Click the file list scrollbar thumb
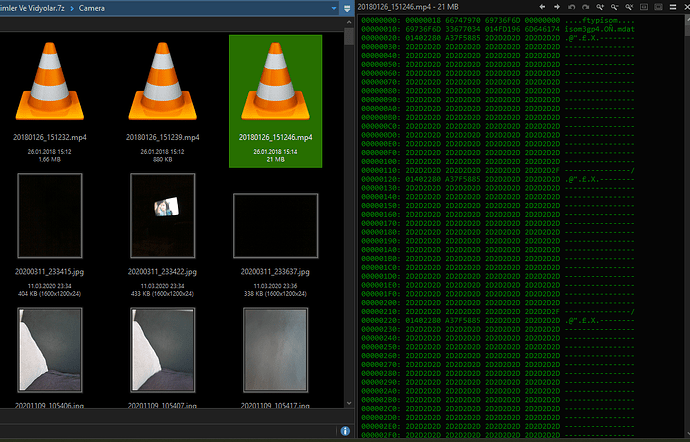690x442 pixels. [x=349, y=37]
